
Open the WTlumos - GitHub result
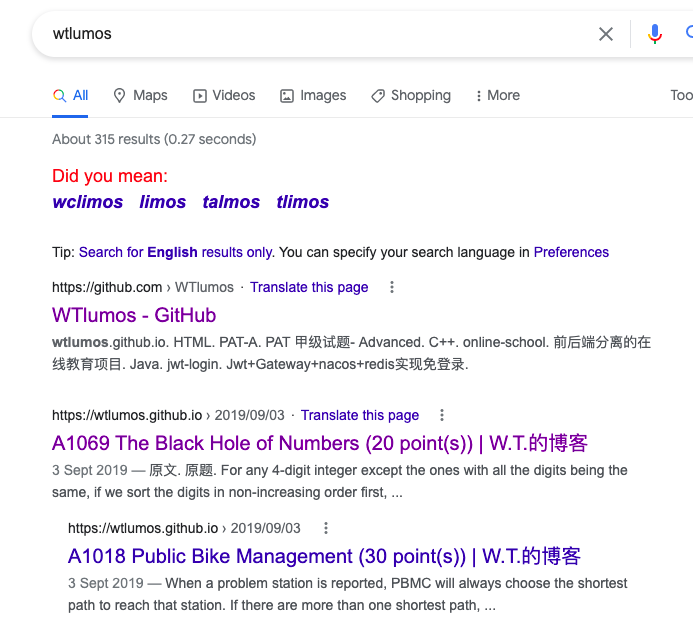click(134, 315)
